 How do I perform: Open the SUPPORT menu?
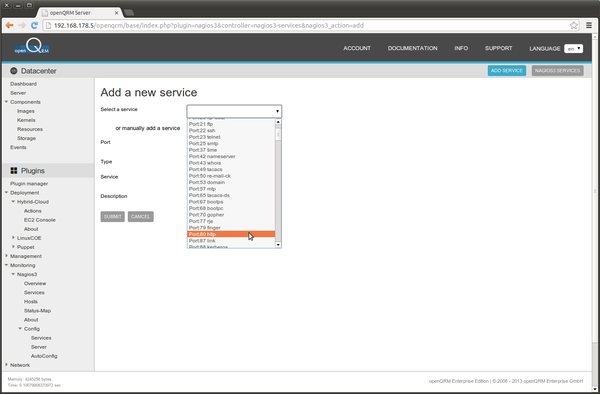pyautogui.click(x=499, y=48)
